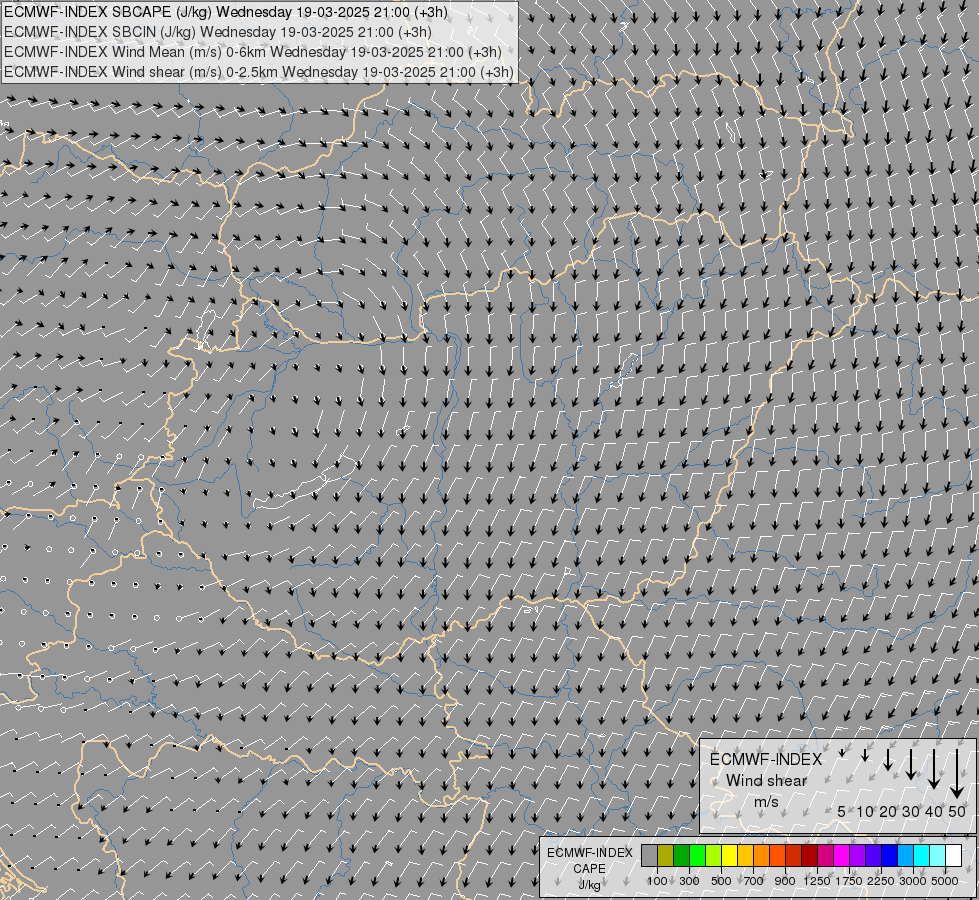This screenshot has height=900, width=979.
Task: Pick the bright magenta CAPE swatch
Action: tap(842, 856)
